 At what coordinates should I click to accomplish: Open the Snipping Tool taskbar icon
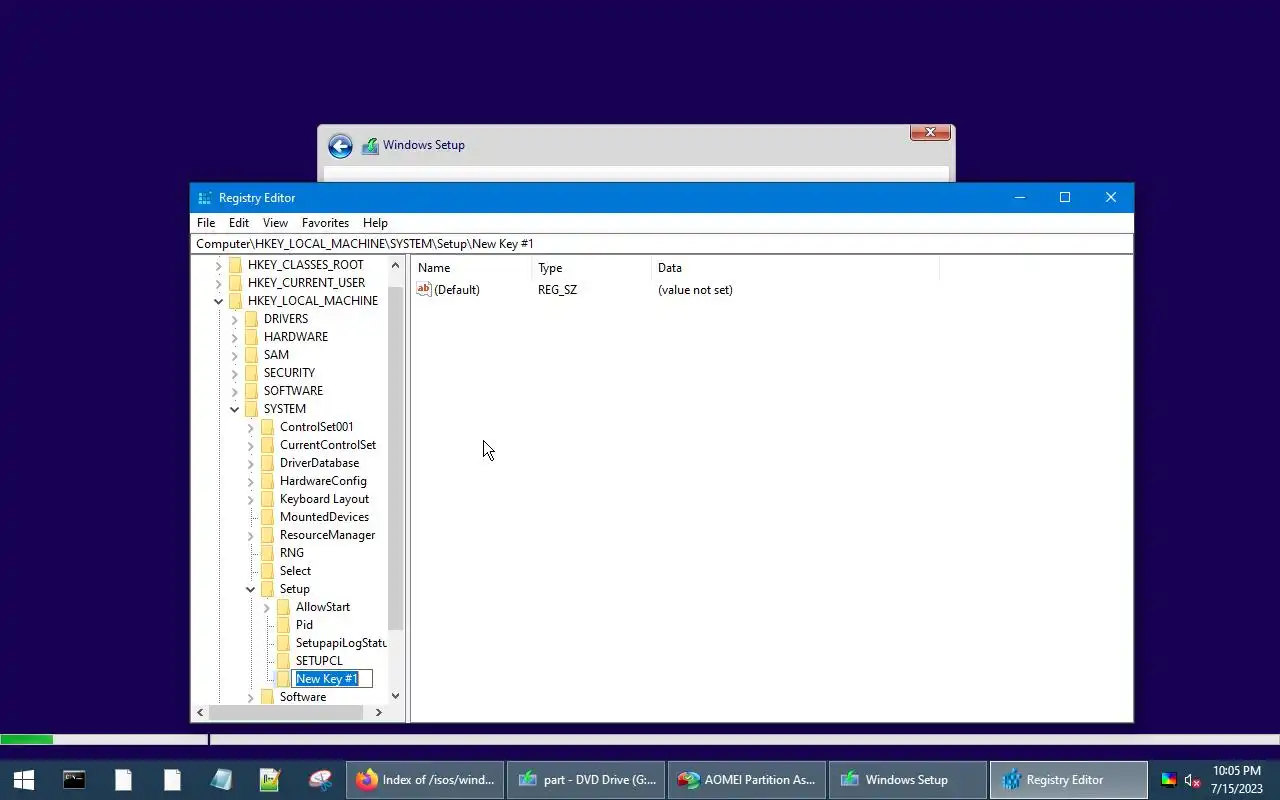click(x=320, y=780)
